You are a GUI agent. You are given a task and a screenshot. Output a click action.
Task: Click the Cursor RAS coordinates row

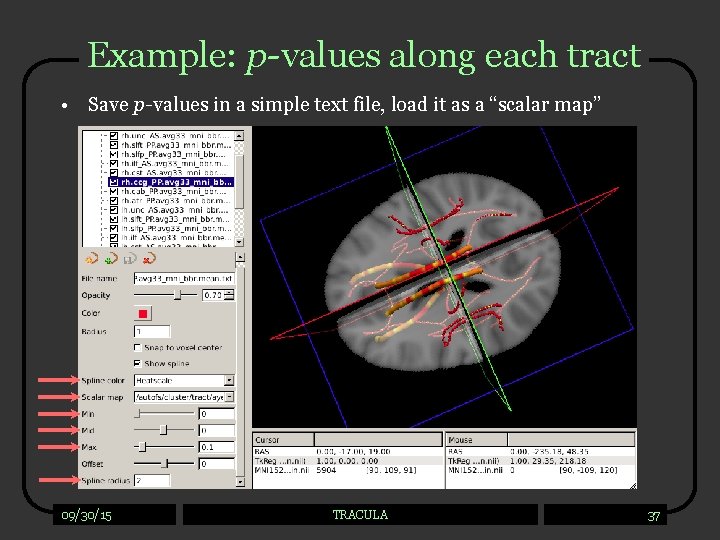pos(348,451)
